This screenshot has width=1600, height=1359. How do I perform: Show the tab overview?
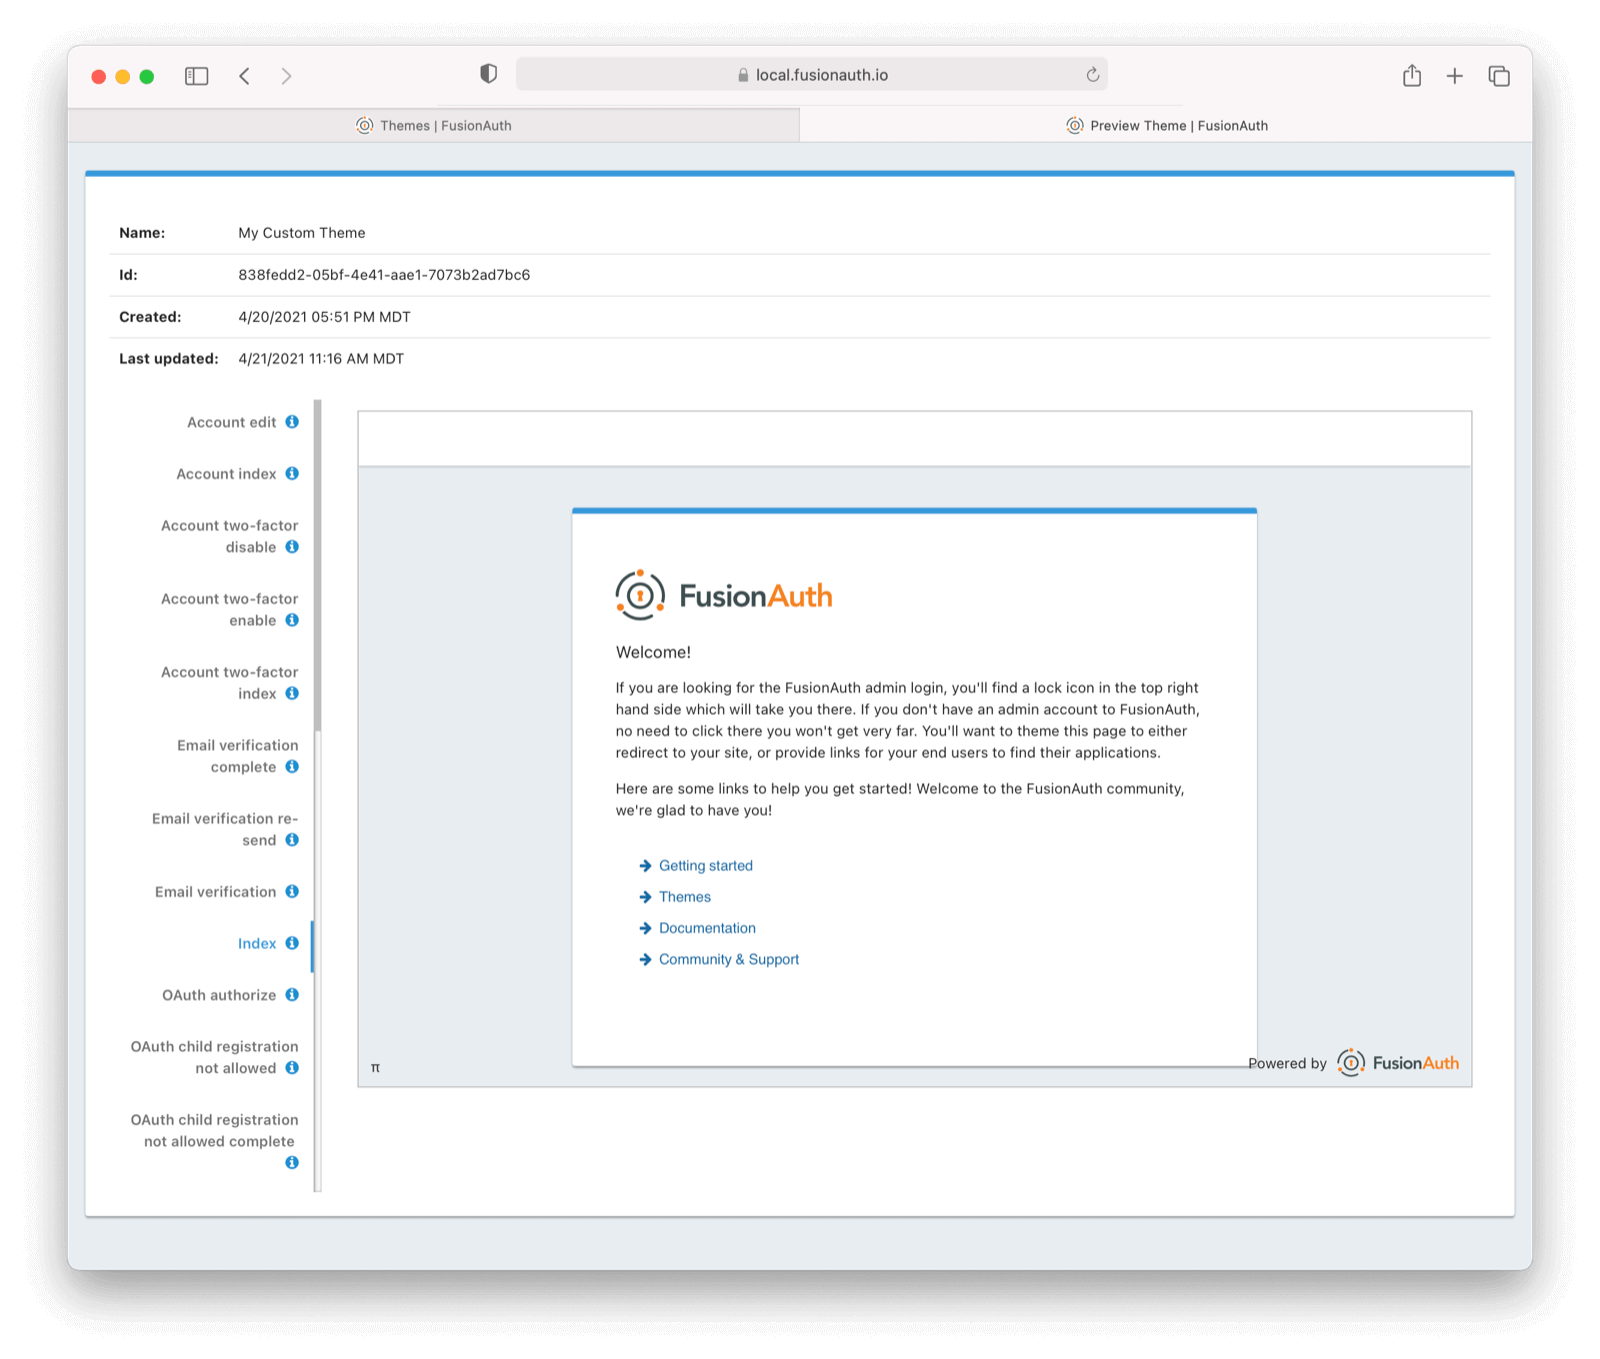point(1498,76)
